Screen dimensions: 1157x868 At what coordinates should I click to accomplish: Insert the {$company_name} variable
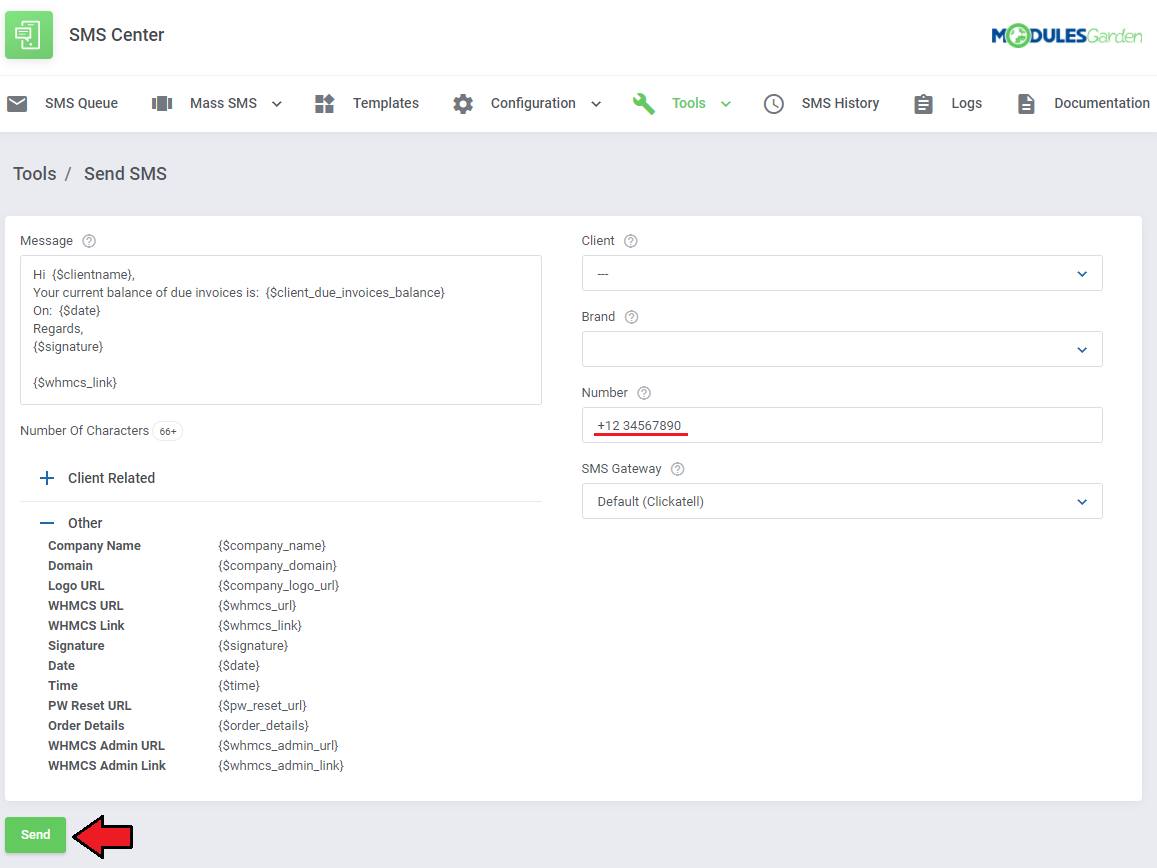tap(272, 546)
